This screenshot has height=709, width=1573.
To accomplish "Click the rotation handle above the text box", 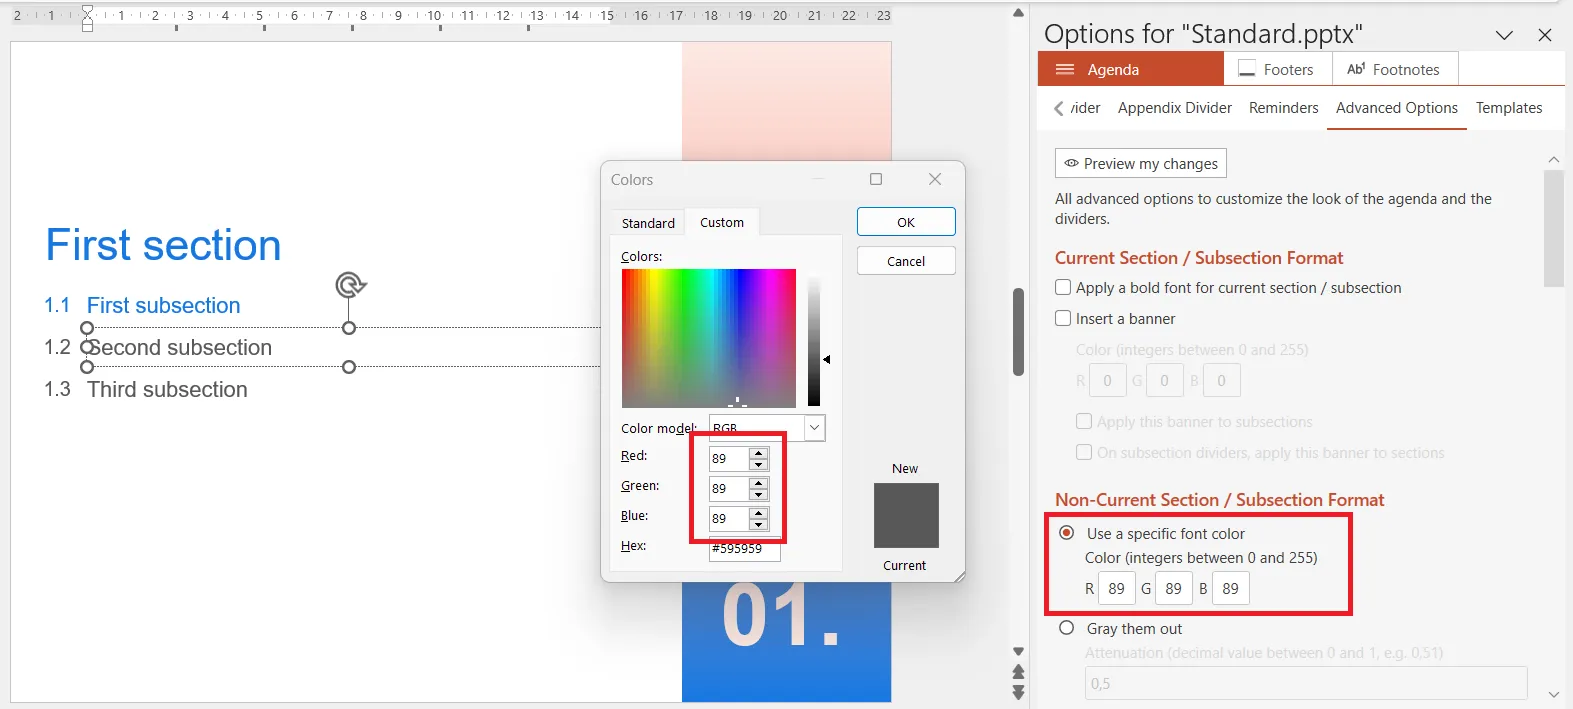I will 350,285.
